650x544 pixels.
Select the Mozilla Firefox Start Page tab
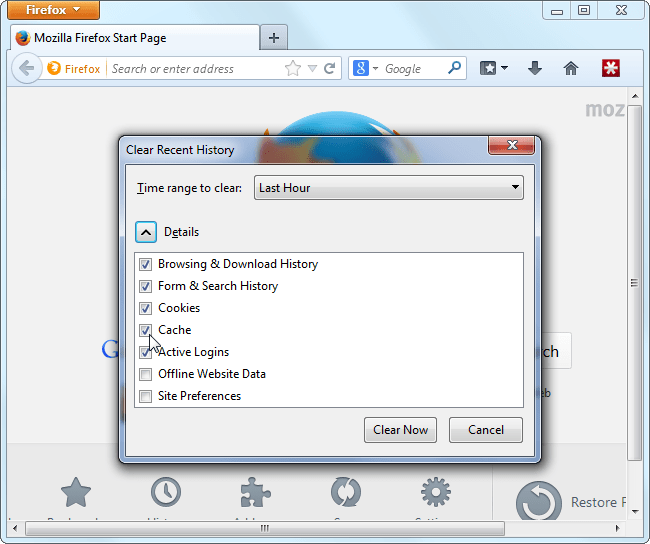pos(135,38)
